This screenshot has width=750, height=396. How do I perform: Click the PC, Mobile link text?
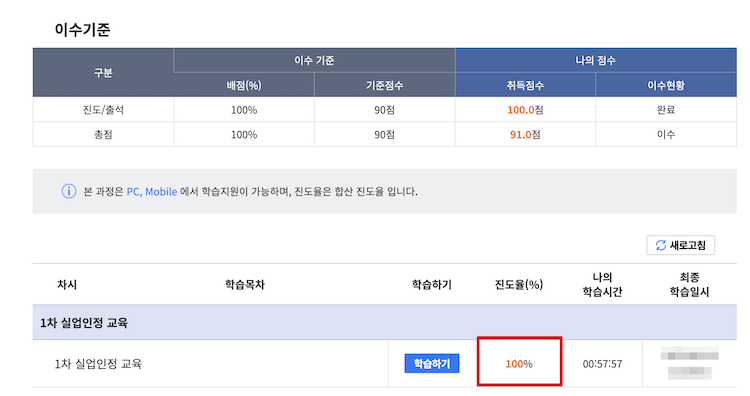point(152,192)
